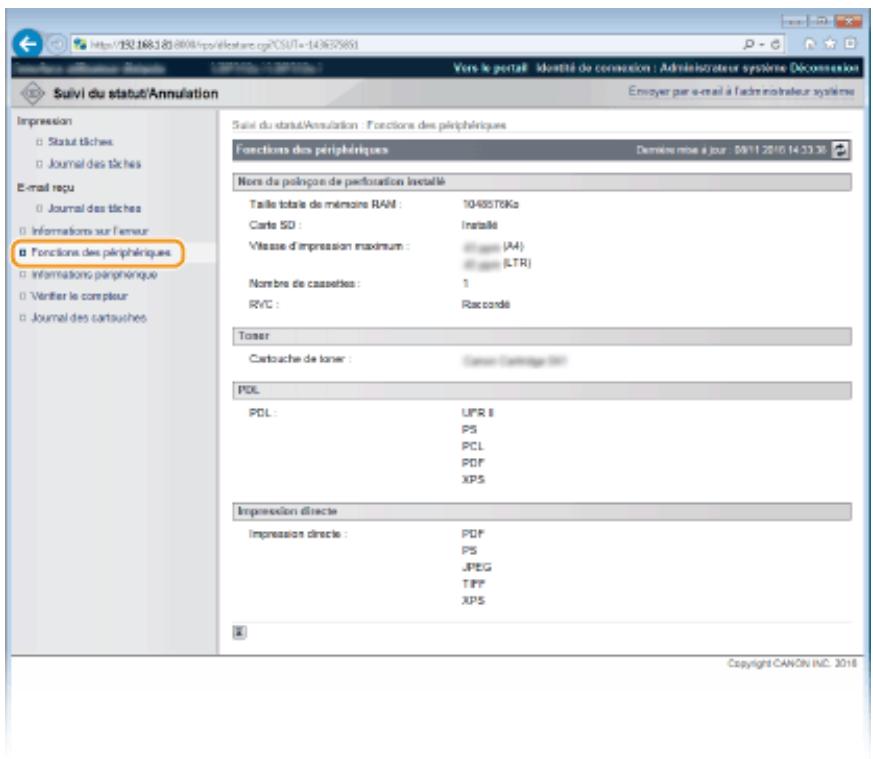Click the PCL entry under PDL
Screen dimensions: 873x759
point(472,446)
